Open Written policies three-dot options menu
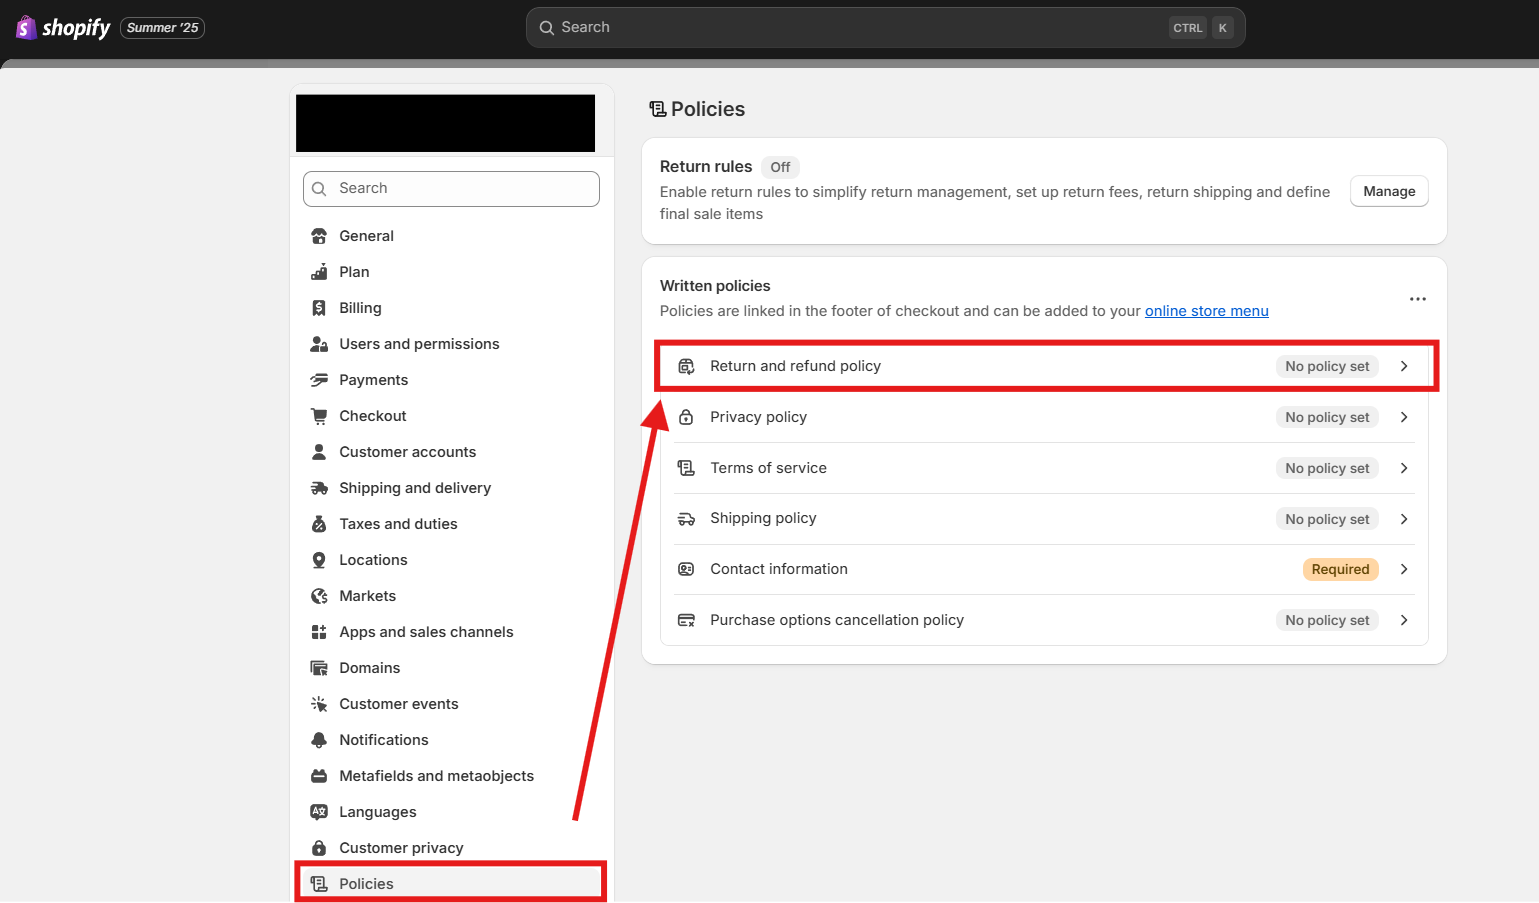The image size is (1539, 903). (x=1417, y=299)
